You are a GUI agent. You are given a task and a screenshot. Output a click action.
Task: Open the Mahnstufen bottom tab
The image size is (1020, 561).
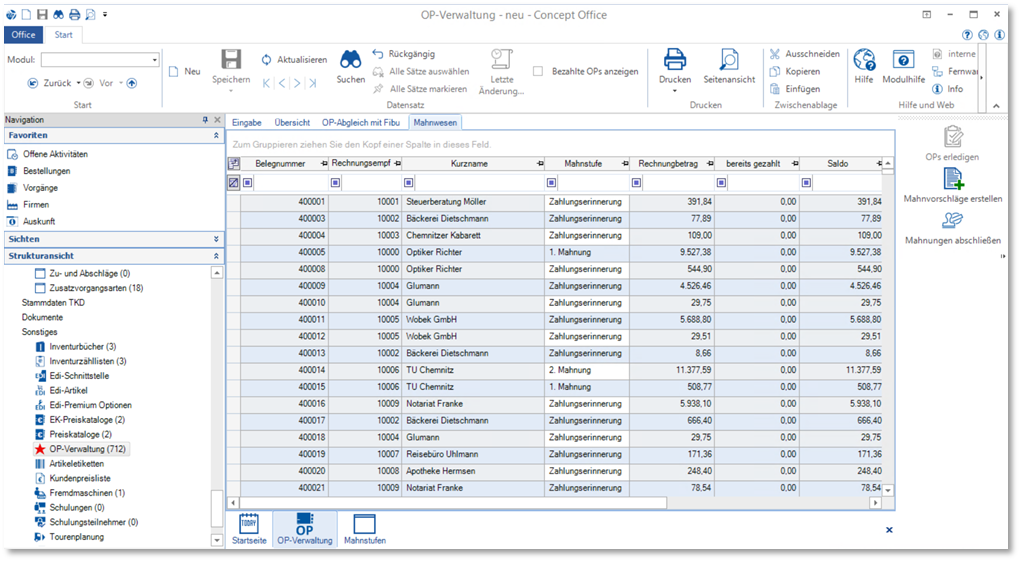(364, 528)
